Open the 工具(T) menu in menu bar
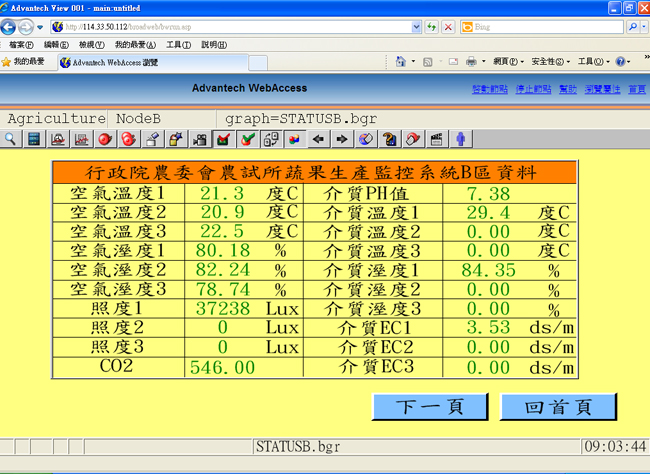 tap(178, 44)
